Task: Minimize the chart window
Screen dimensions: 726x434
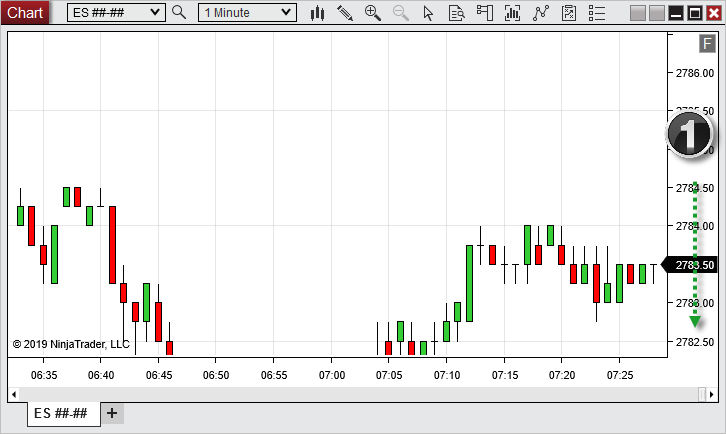Action: point(676,13)
